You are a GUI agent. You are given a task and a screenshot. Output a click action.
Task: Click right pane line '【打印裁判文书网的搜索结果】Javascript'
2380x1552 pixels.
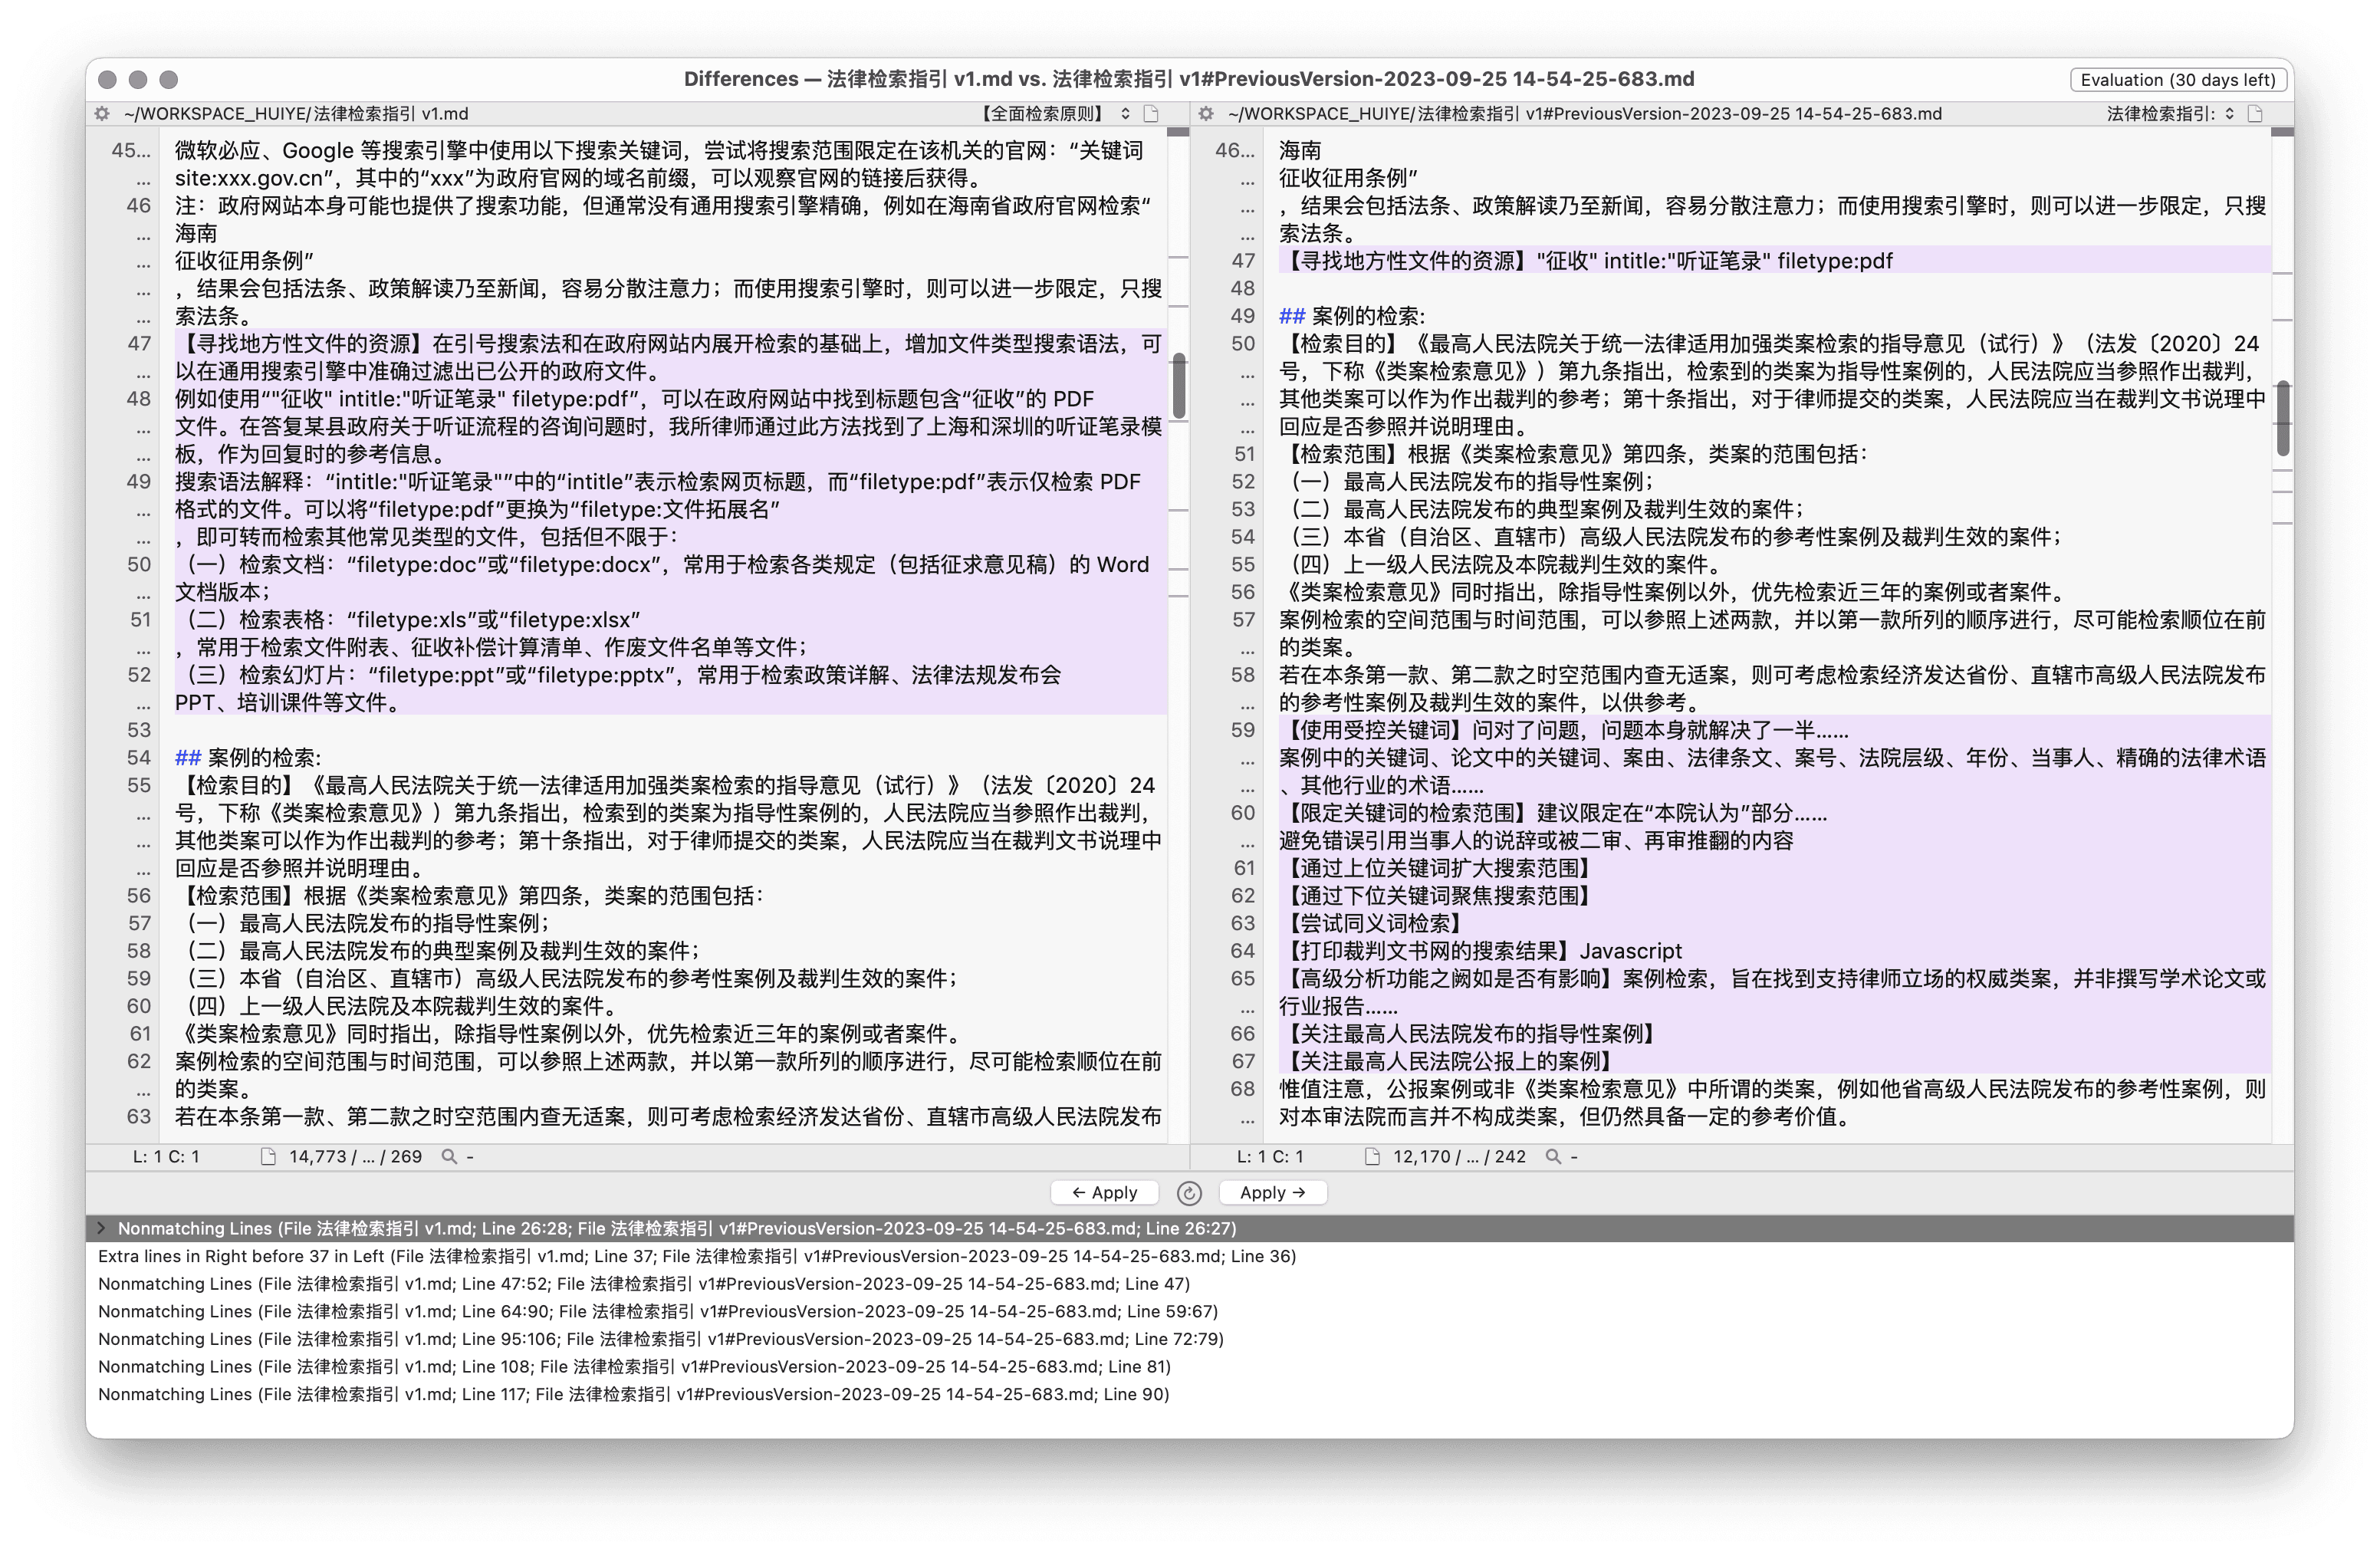(x=1481, y=951)
